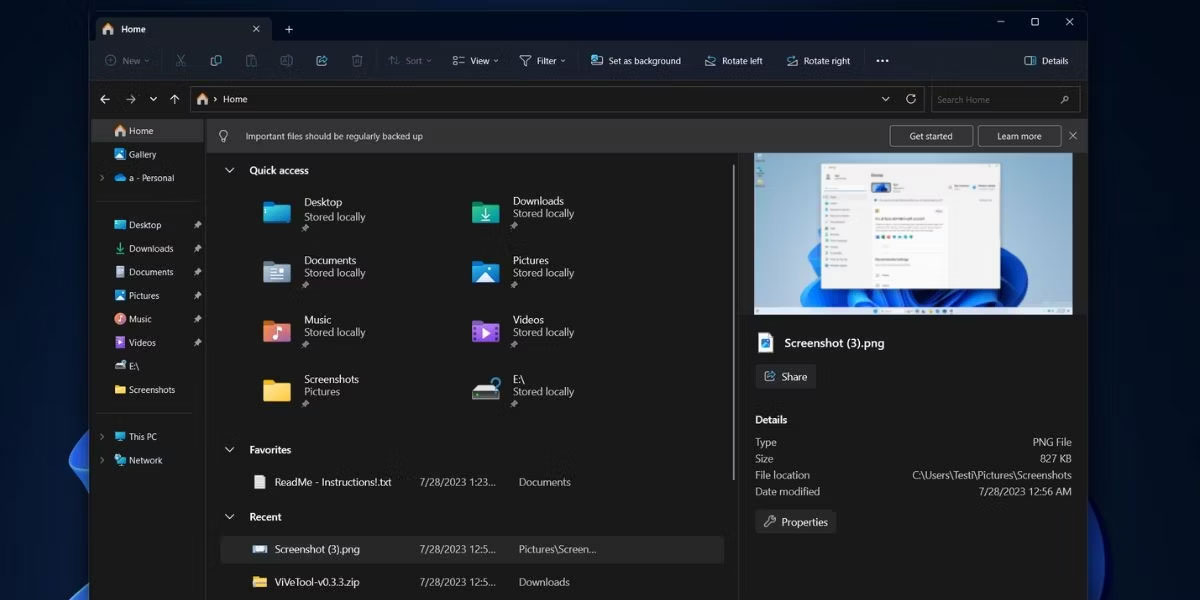Screen dimensions: 1200x600
Task: Click the search magnifier icon
Action: click(1064, 99)
